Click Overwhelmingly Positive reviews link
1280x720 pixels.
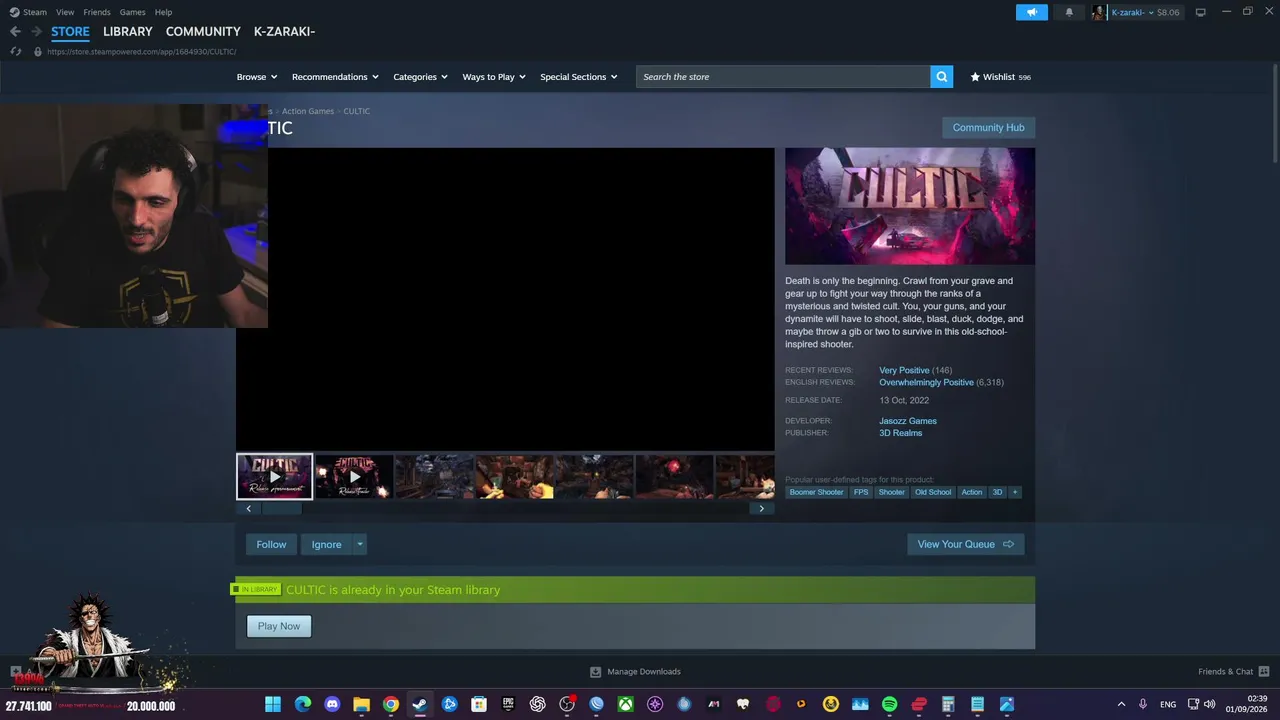[x=926, y=382]
